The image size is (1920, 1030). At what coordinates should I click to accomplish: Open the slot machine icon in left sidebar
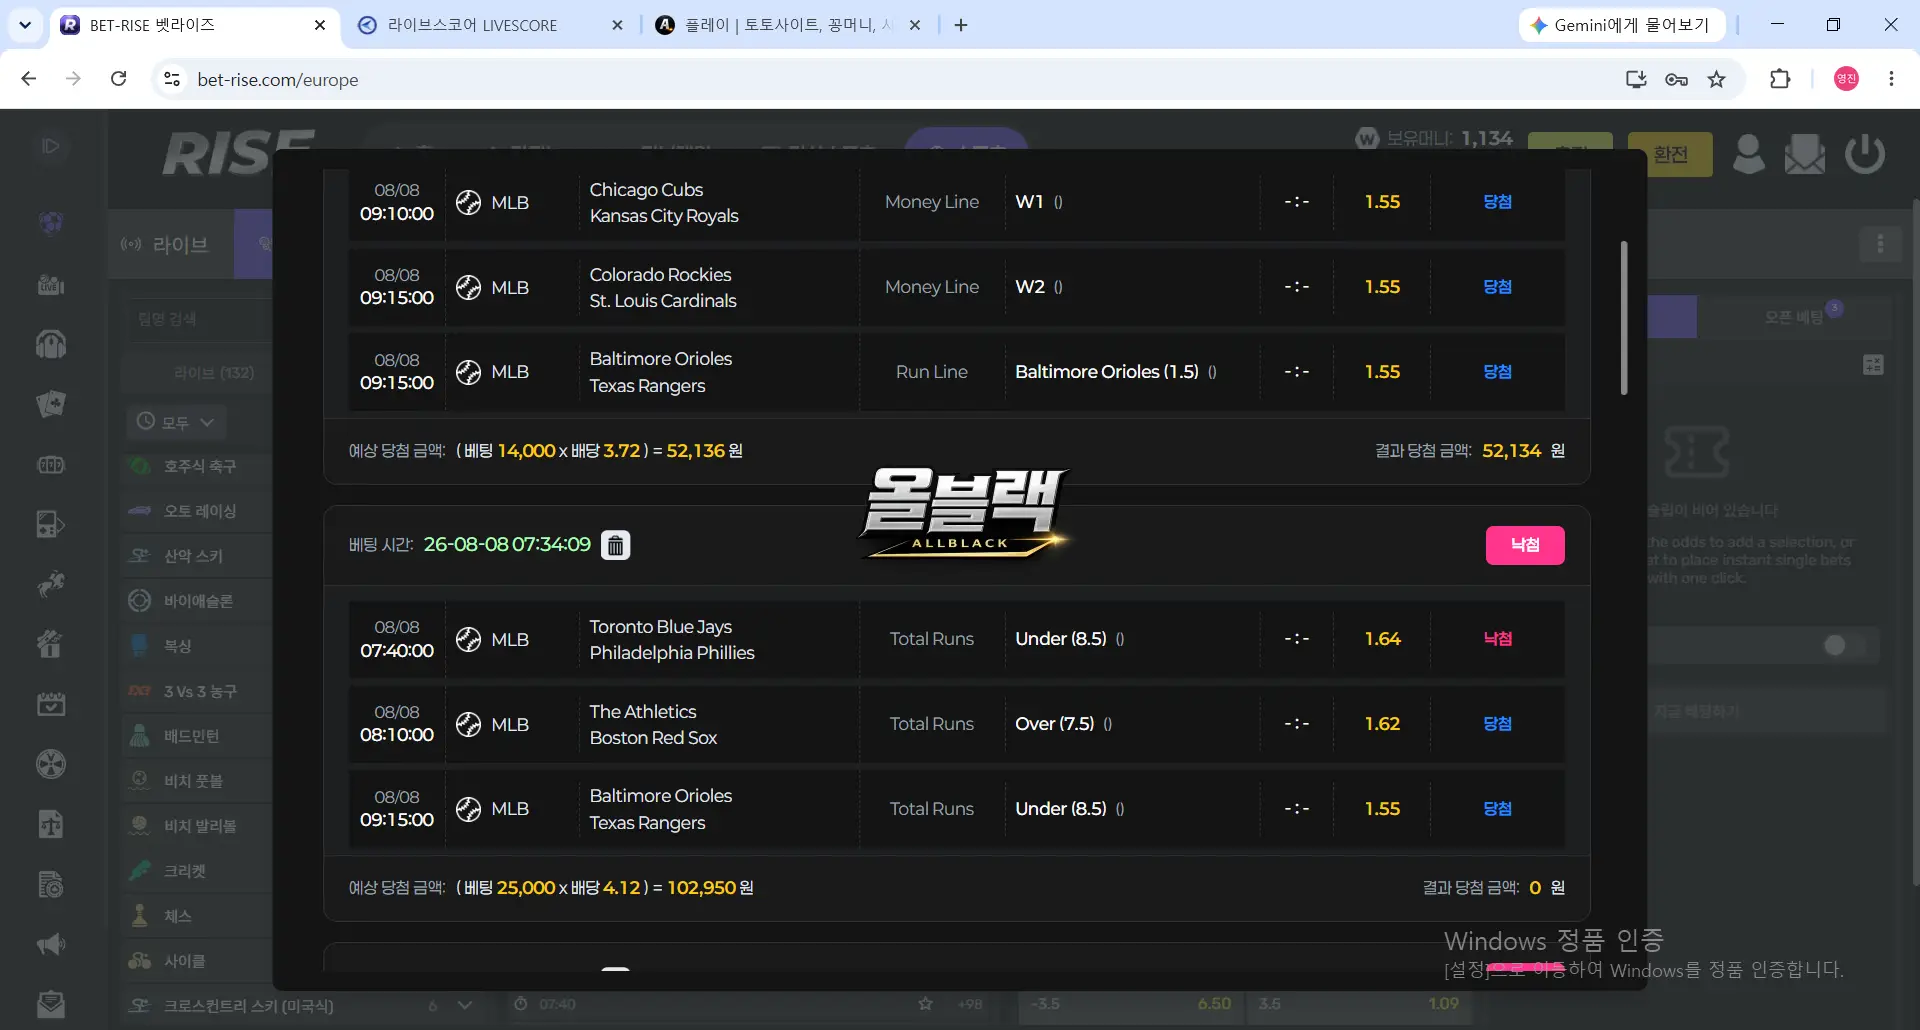pyautogui.click(x=51, y=465)
